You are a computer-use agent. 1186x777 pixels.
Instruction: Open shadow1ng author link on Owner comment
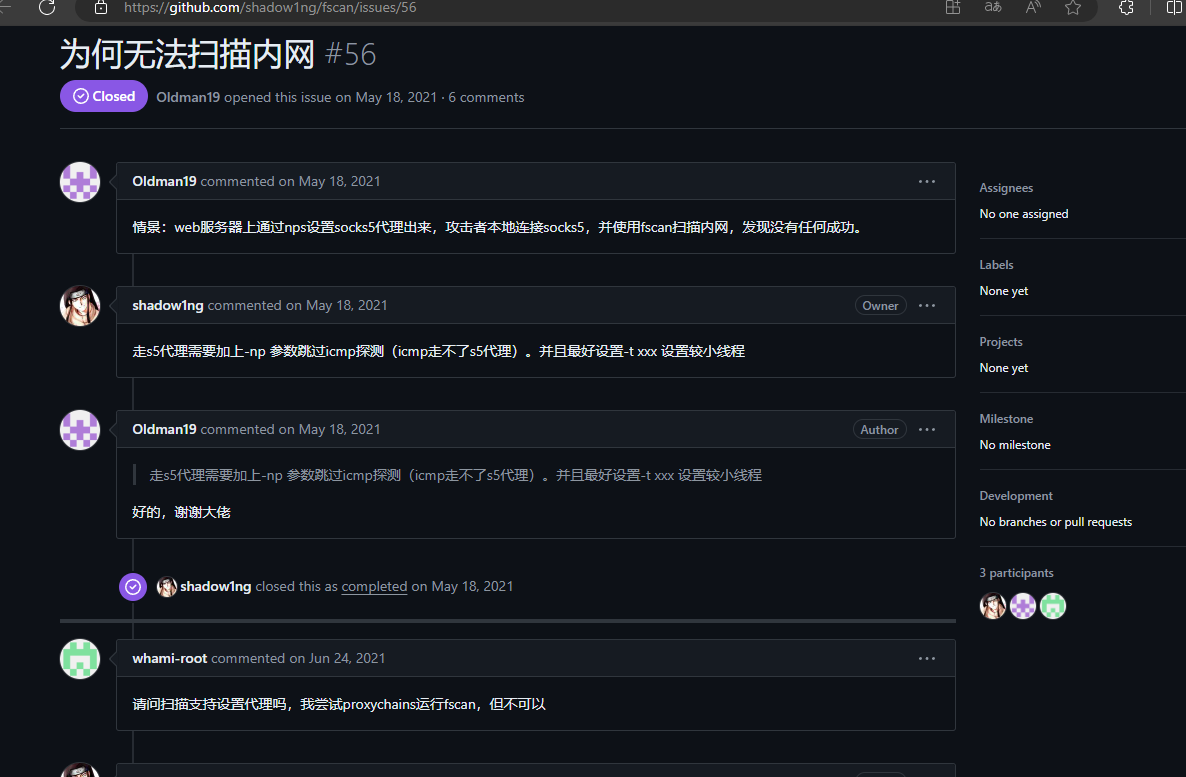(168, 305)
